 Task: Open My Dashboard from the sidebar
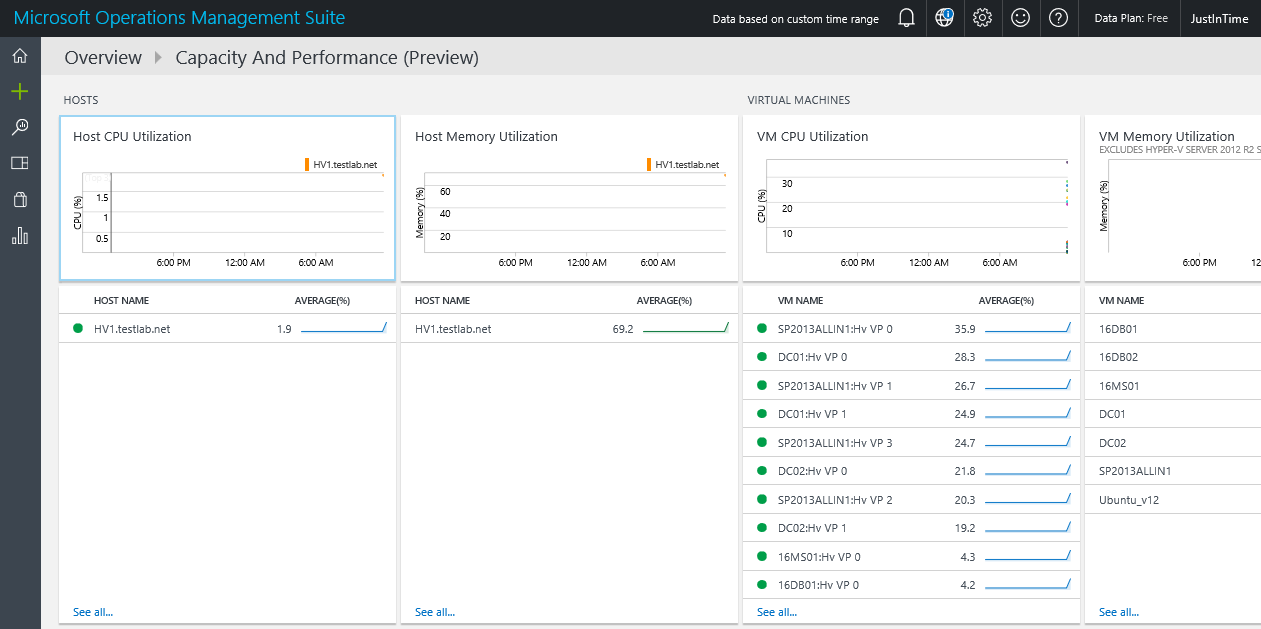[x=19, y=162]
